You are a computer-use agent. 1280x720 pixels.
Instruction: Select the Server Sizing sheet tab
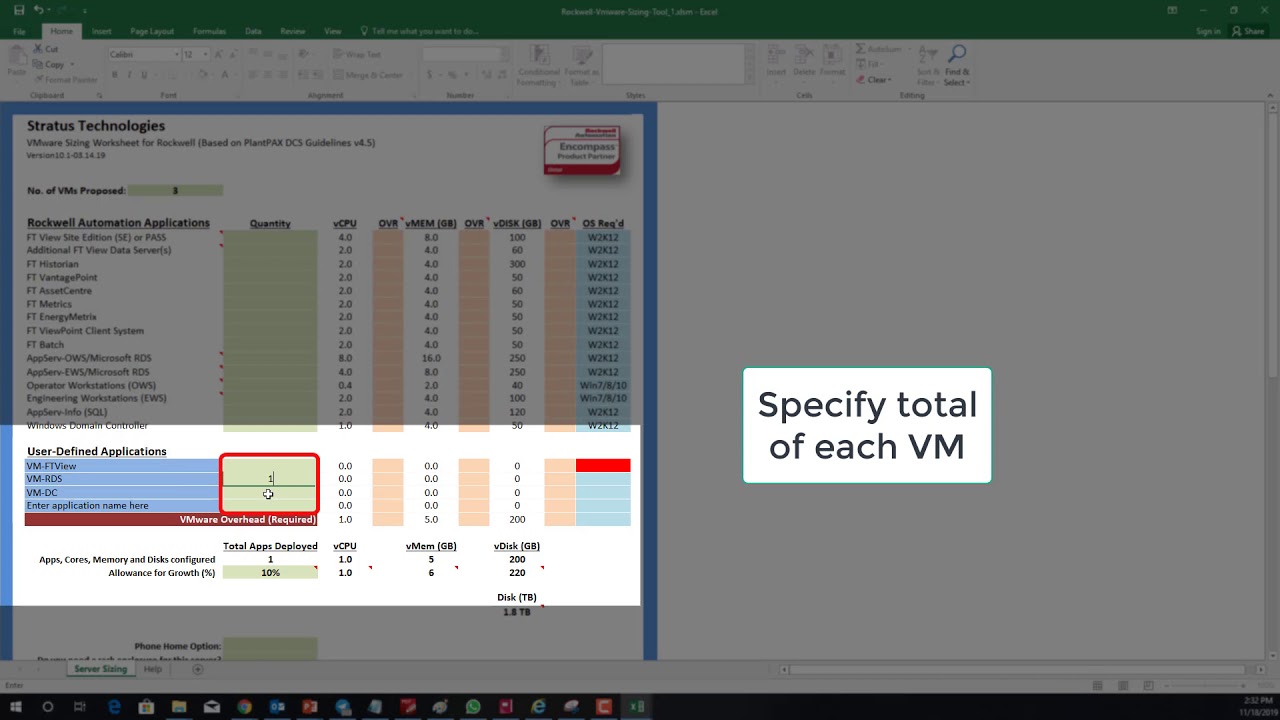[x=100, y=669]
